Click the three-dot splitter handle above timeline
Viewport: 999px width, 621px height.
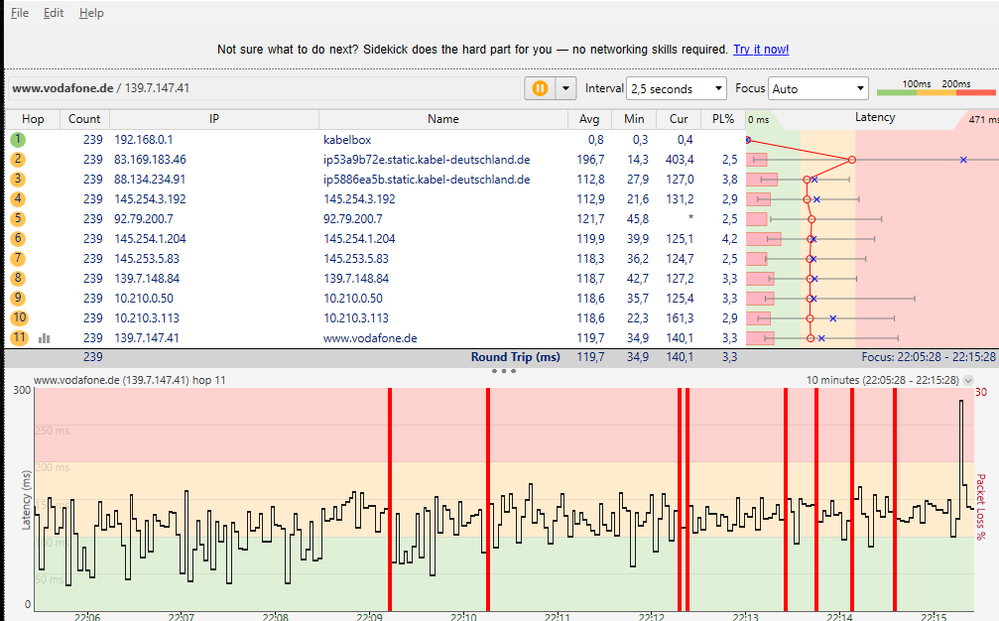pos(504,371)
